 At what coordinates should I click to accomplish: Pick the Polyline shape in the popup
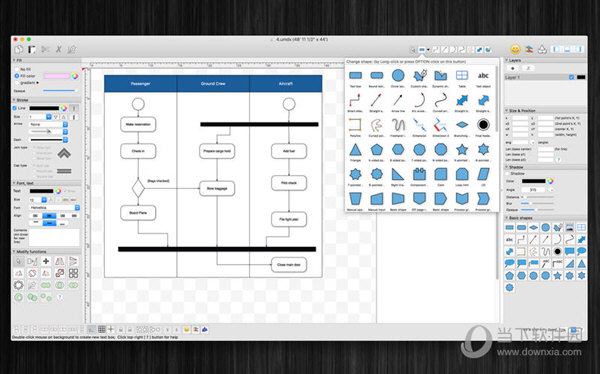pyautogui.click(x=355, y=125)
